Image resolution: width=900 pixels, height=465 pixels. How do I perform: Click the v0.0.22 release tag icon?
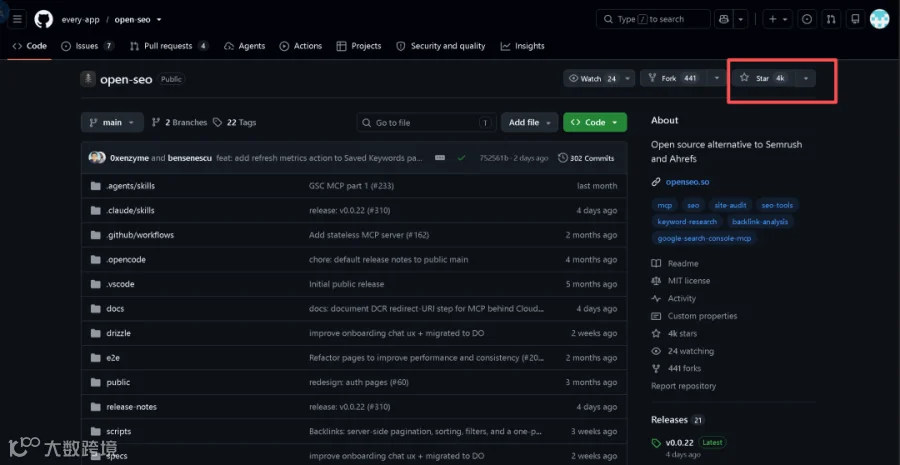[x=656, y=443]
